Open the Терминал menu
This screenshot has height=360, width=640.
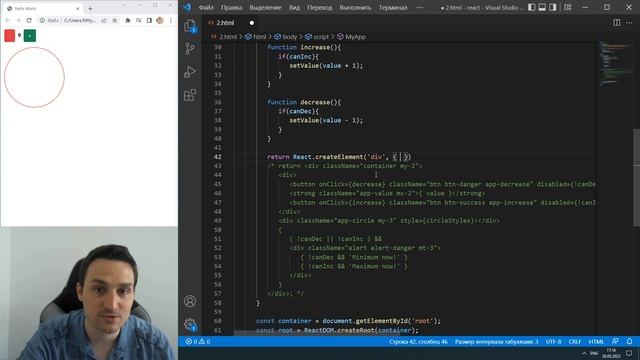[393, 7]
